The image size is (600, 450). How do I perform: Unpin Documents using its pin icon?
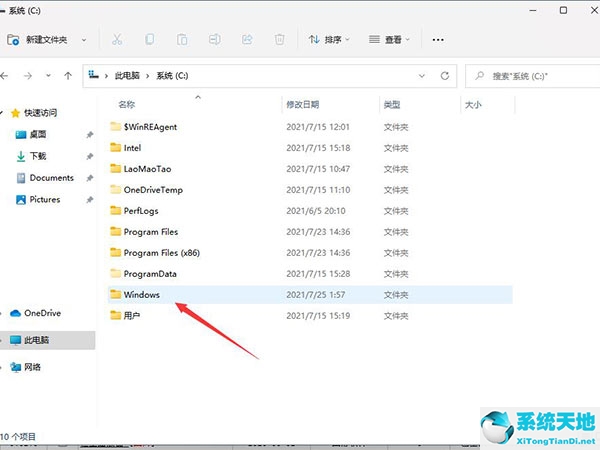[90, 178]
